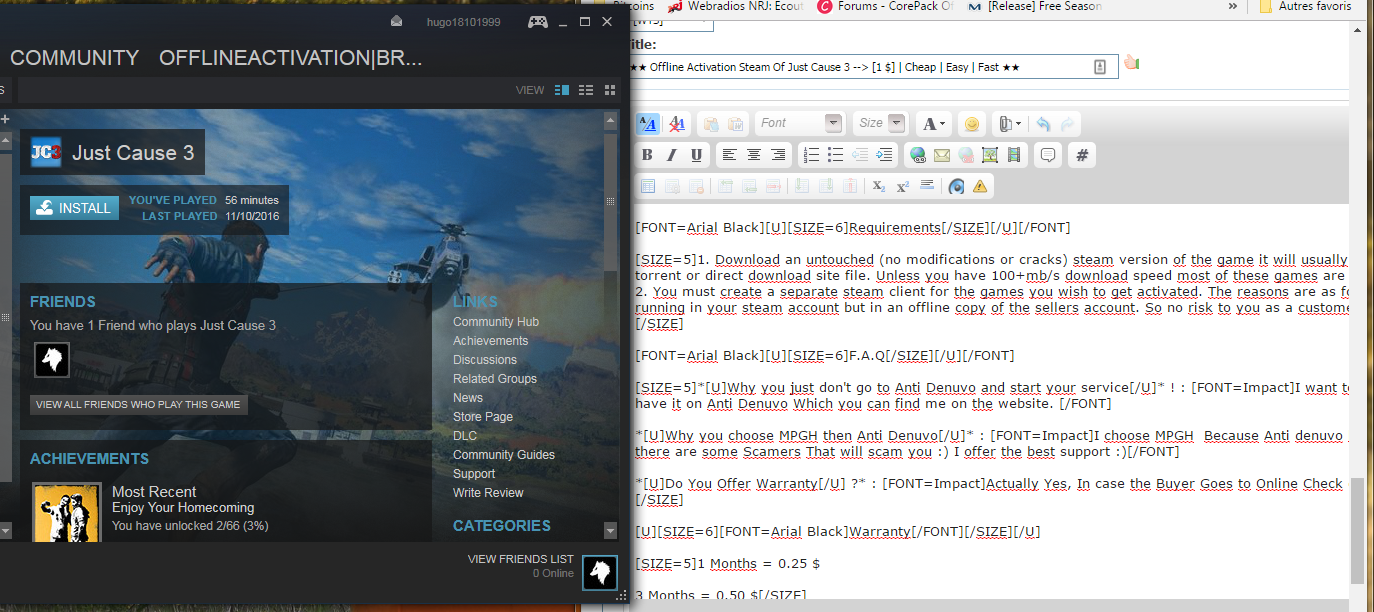Toggle the editor source mode A/A icon
This screenshot has height=612, width=1374.
pos(647,124)
